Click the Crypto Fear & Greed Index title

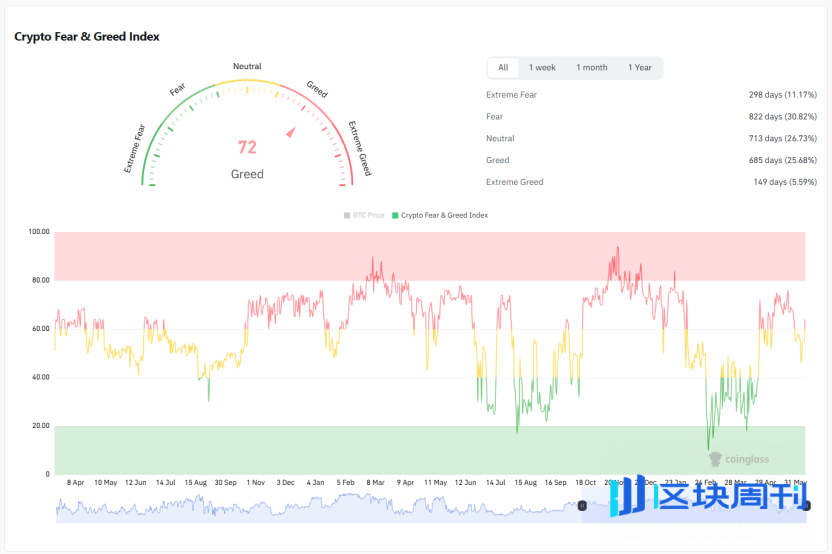click(x=86, y=37)
